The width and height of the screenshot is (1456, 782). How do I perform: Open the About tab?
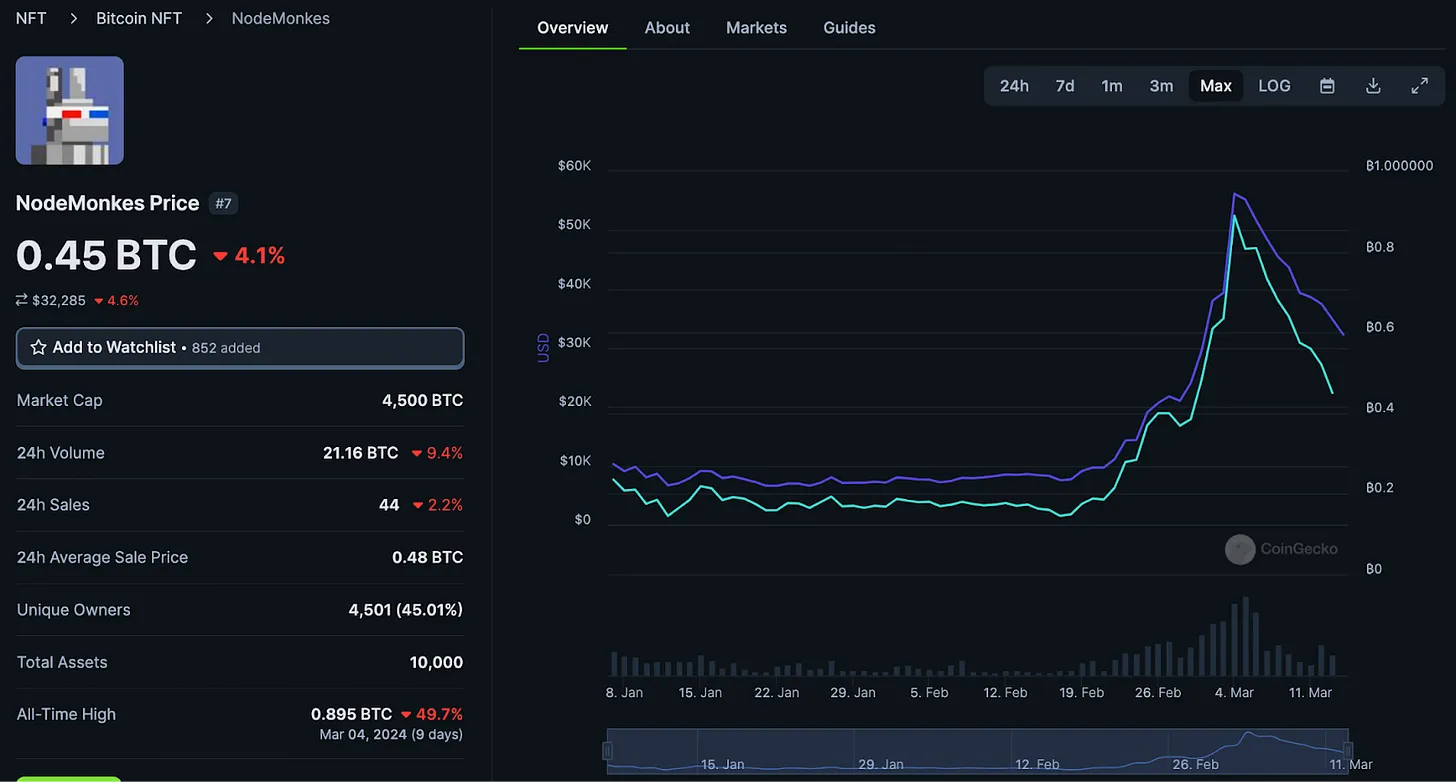(667, 28)
